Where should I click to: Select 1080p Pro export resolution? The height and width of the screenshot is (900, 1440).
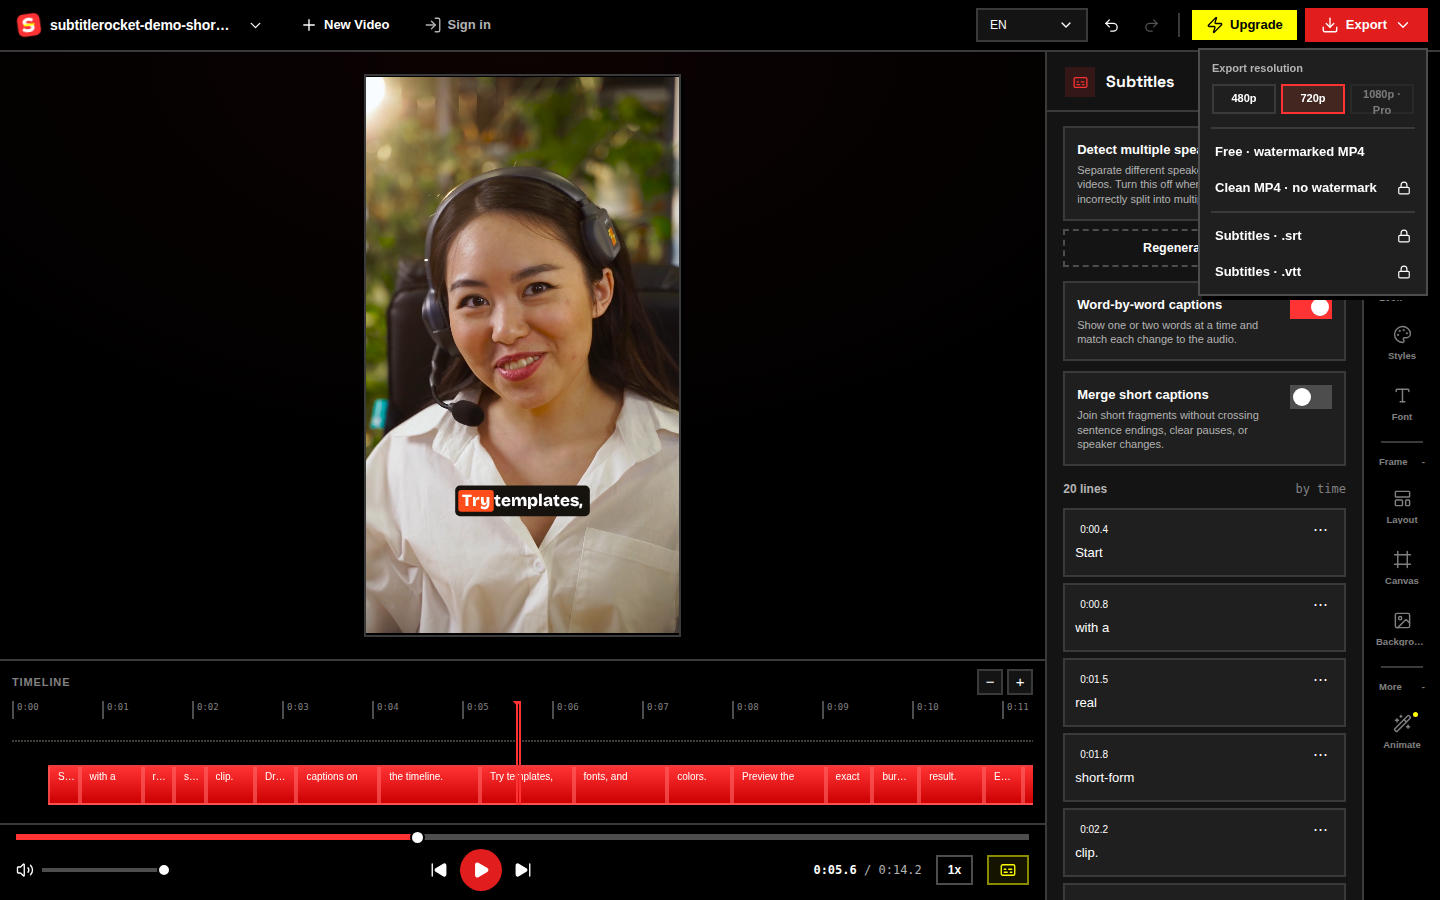1382,98
